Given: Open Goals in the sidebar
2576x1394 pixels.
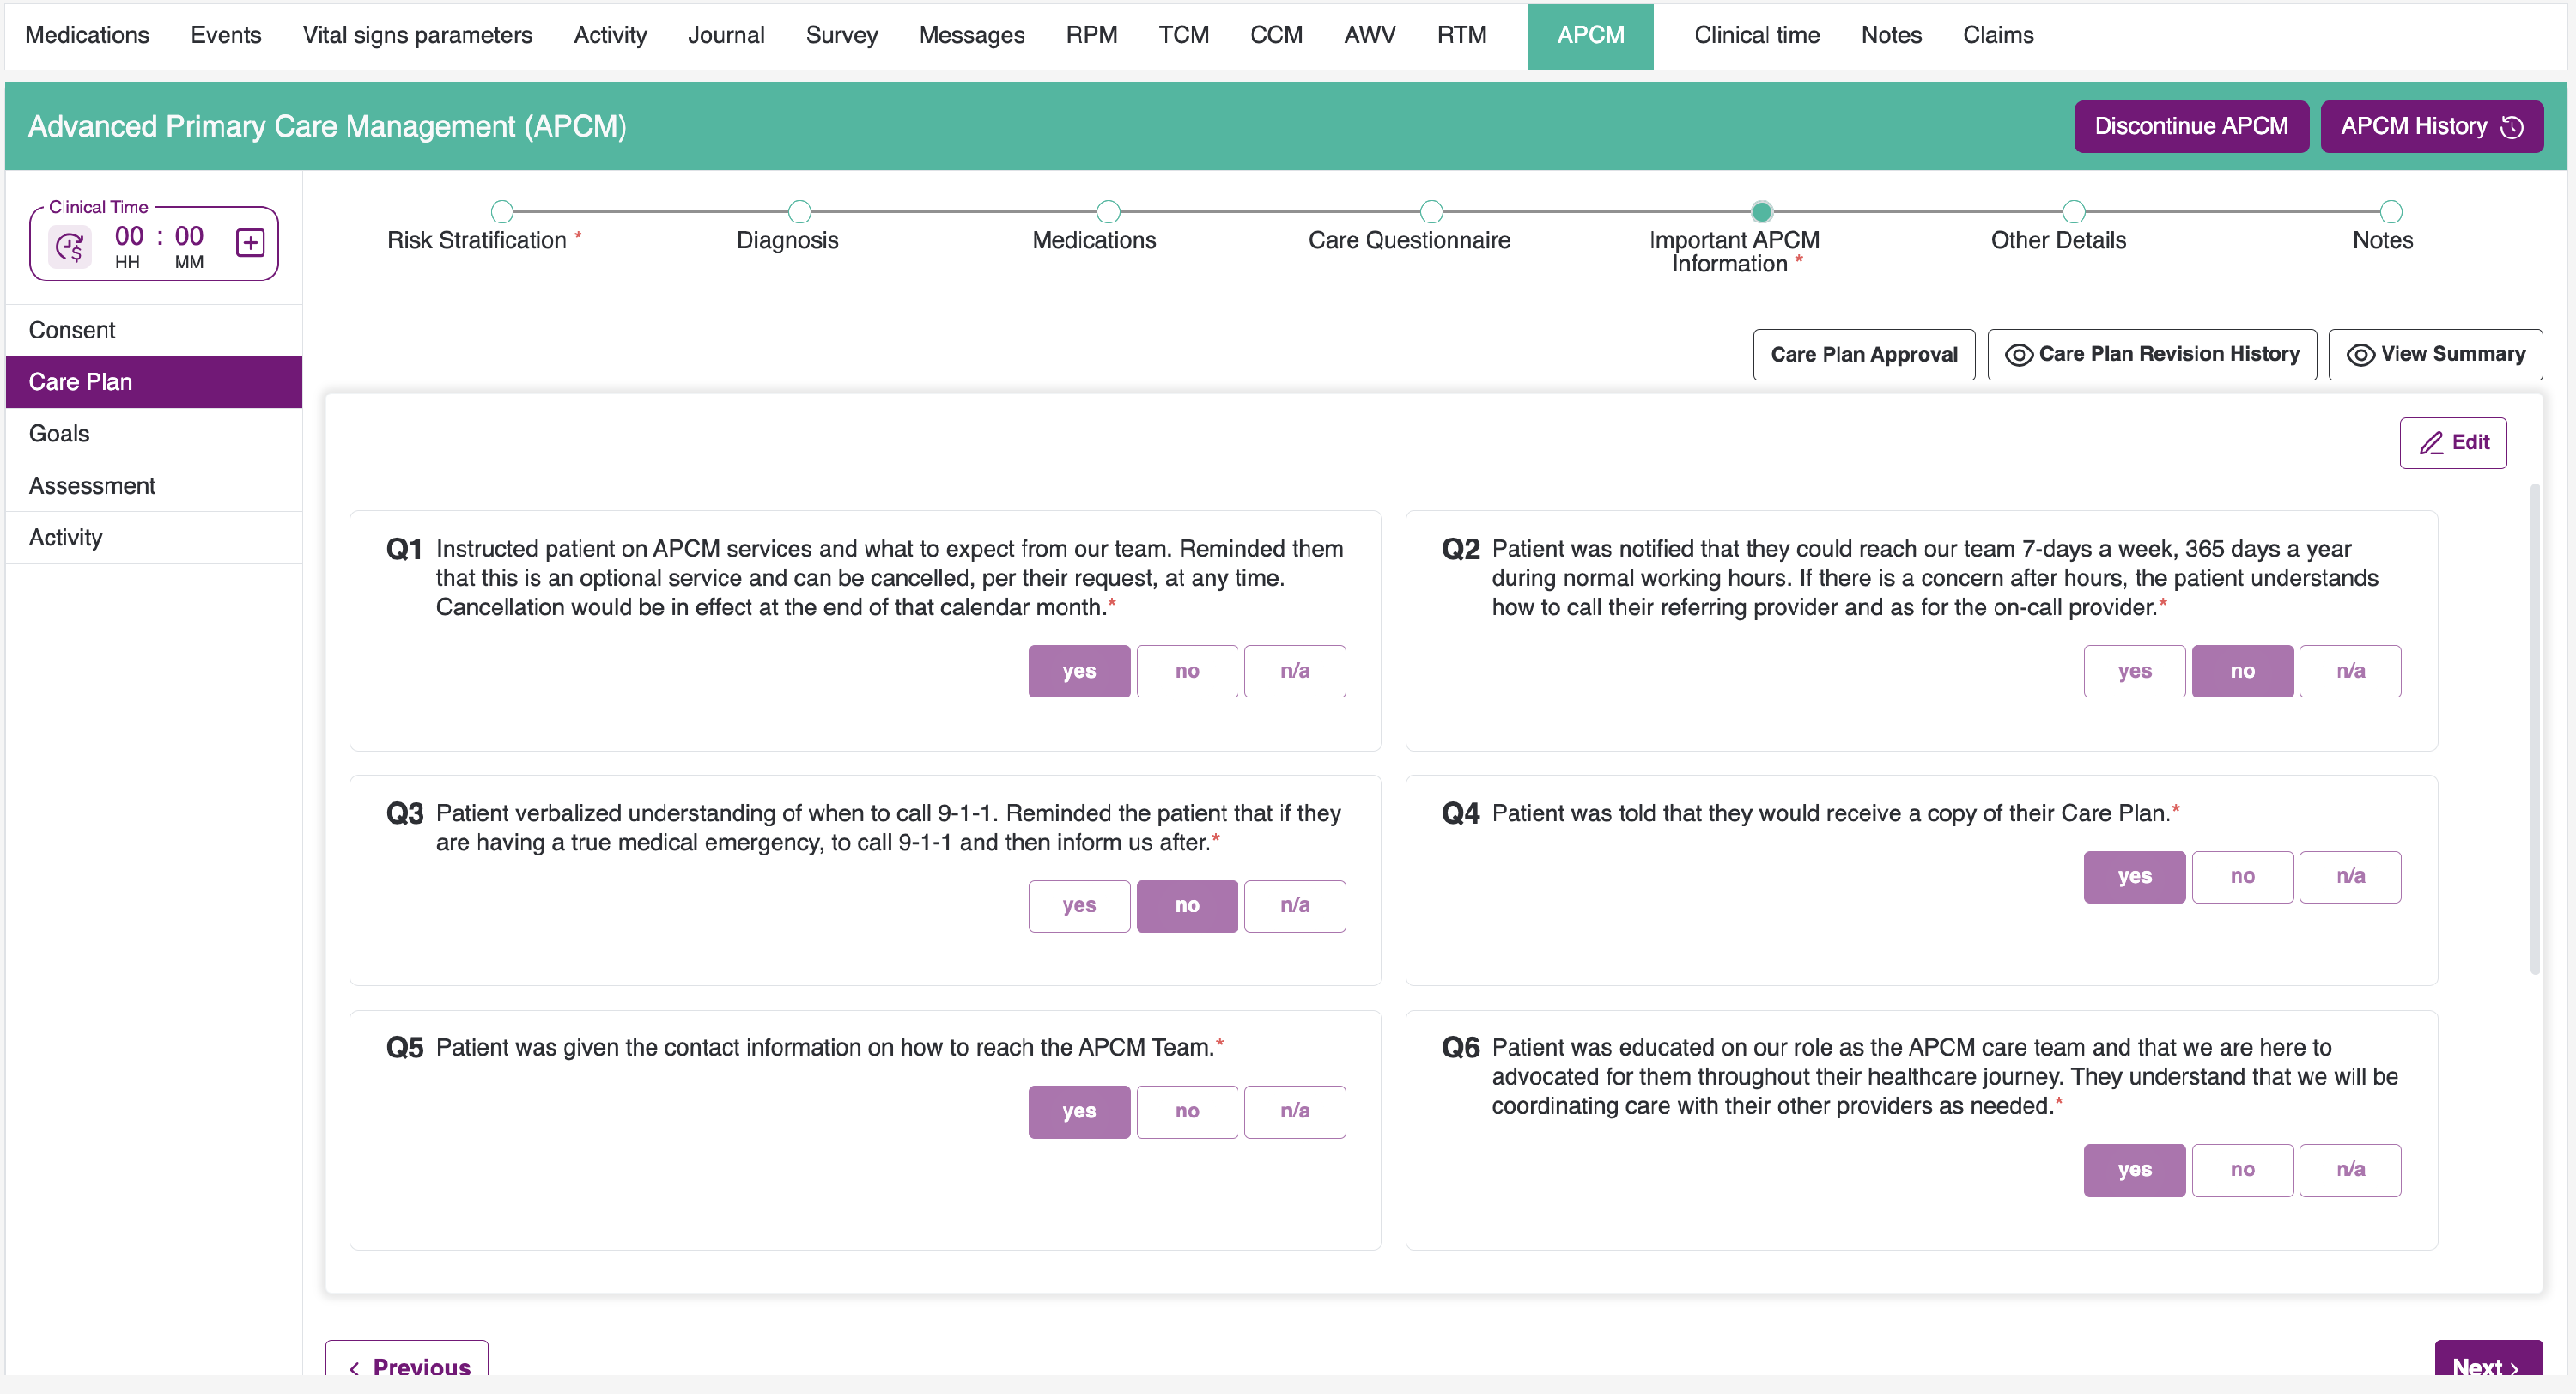Looking at the screenshot, I should [x=60, y=434].
